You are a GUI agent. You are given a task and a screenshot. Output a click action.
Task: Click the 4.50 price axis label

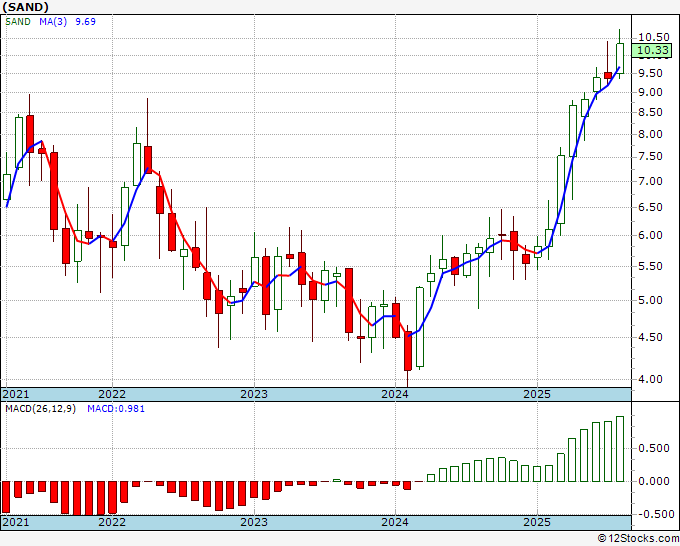coord(651,337)
